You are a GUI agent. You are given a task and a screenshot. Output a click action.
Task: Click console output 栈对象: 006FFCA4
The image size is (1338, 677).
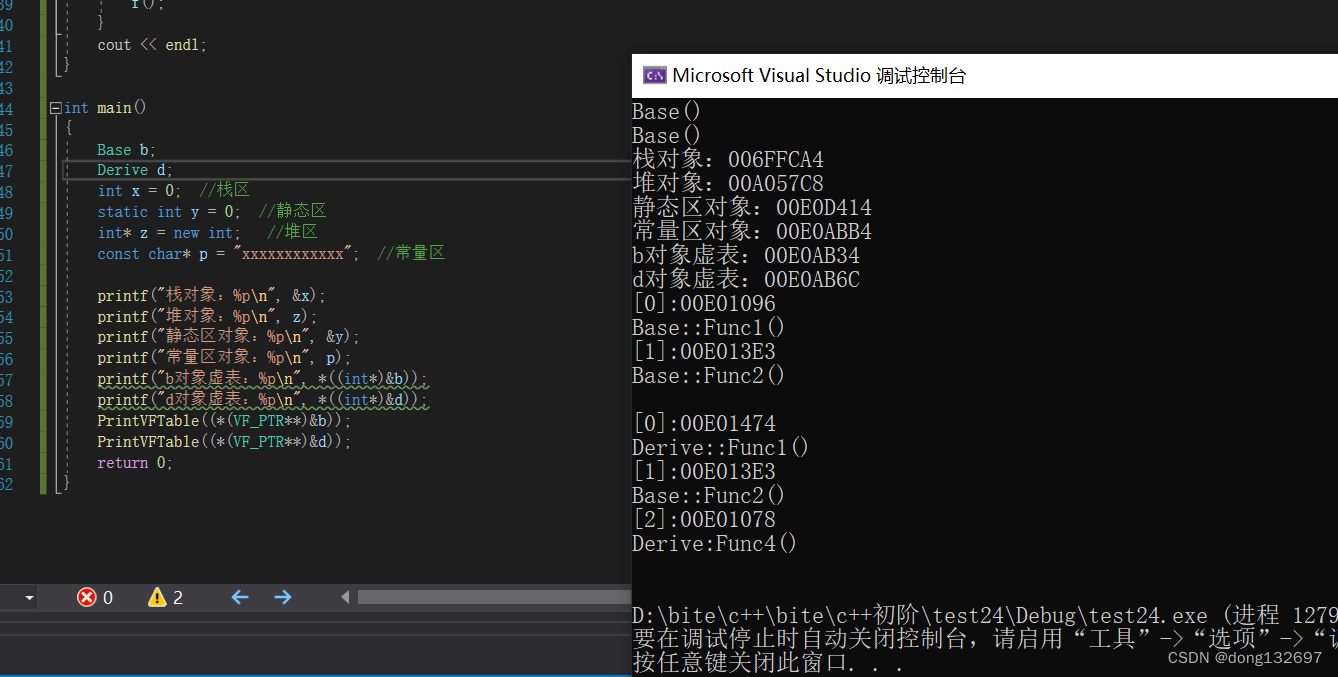[728, 160]
